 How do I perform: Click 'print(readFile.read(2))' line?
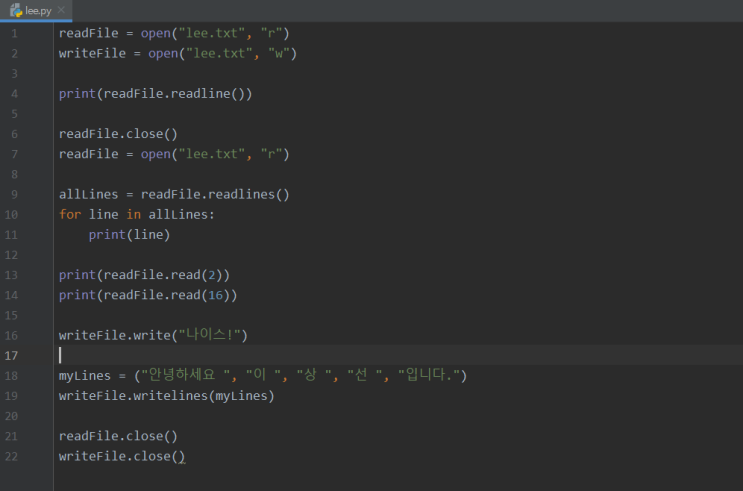point(144,275)
